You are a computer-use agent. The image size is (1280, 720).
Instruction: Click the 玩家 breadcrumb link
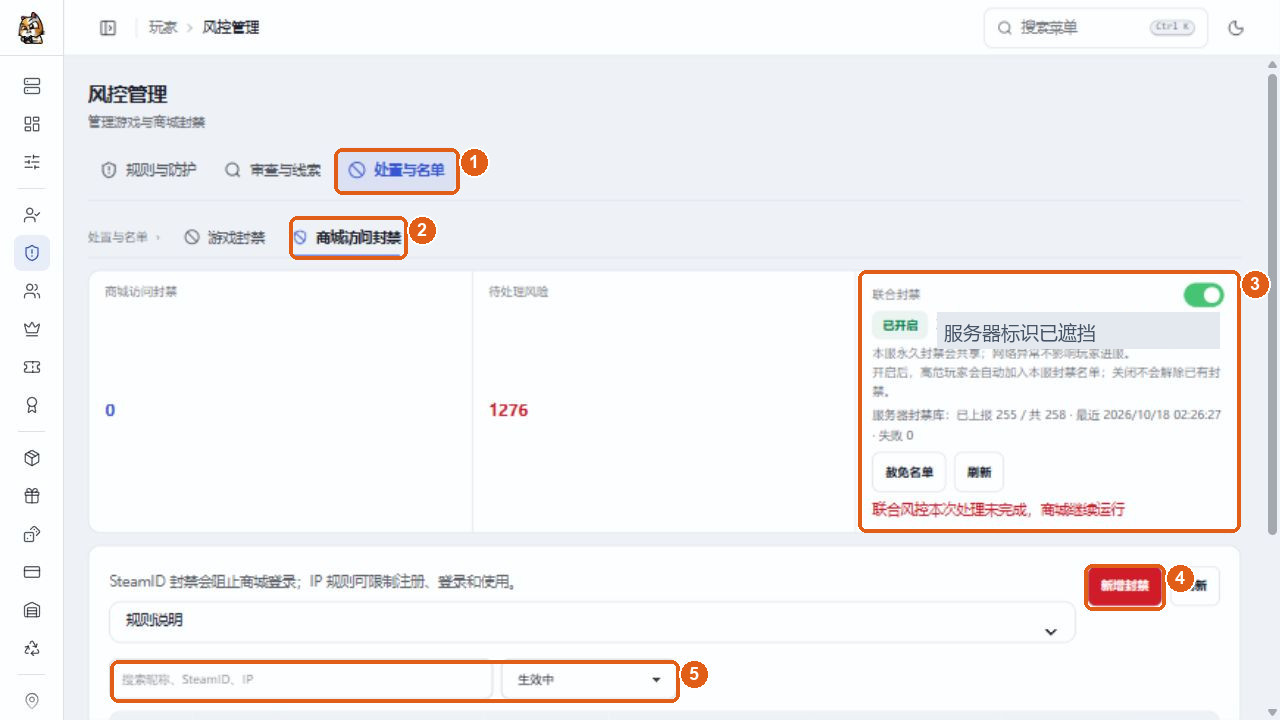click(163, 28)
